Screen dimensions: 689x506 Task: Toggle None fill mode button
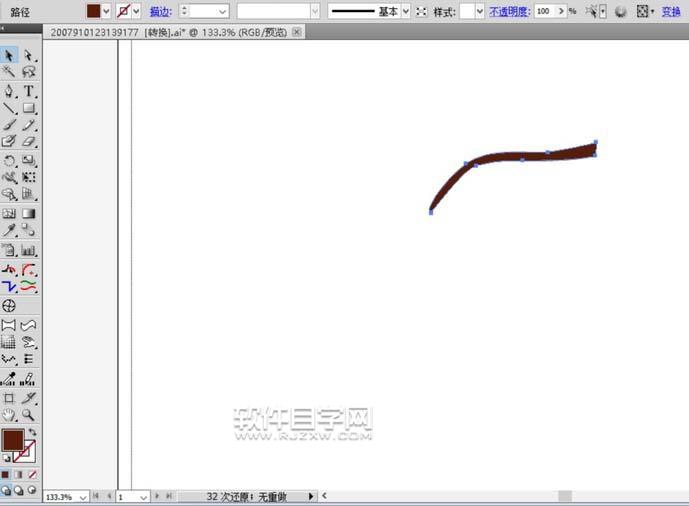tap(32, 474)
